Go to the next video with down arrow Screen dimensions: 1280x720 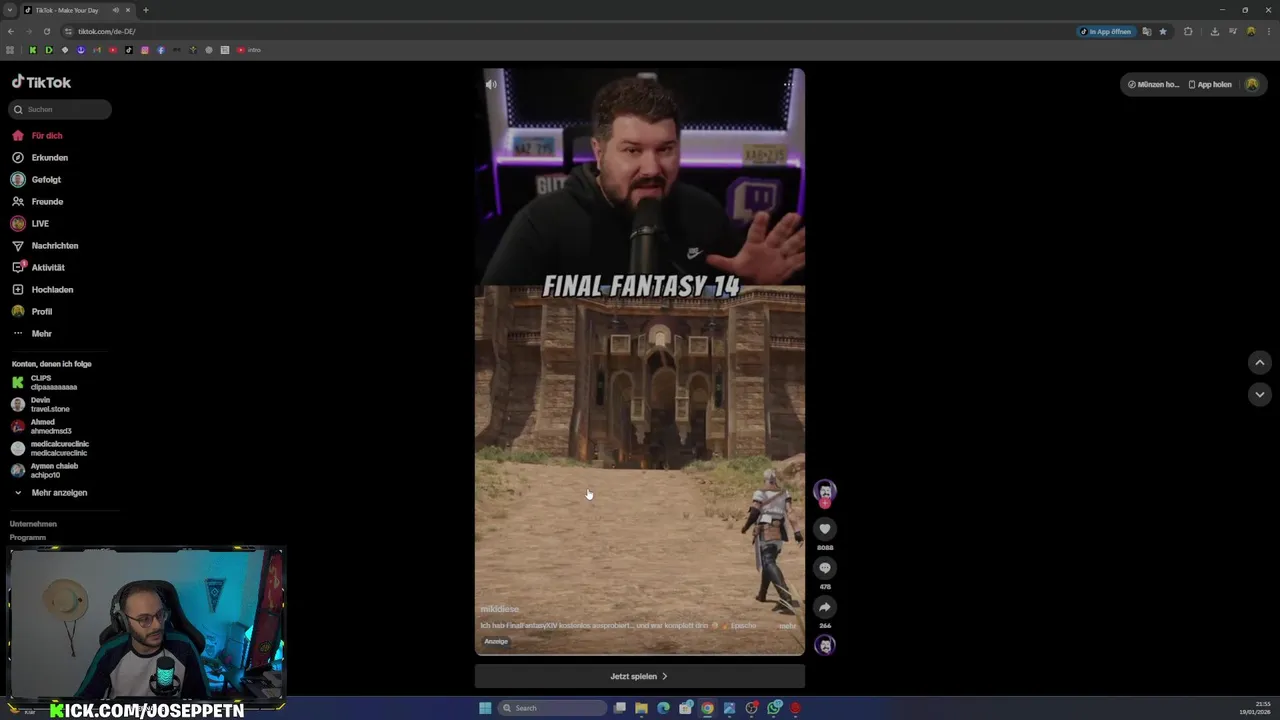(x=1259, y=394)
